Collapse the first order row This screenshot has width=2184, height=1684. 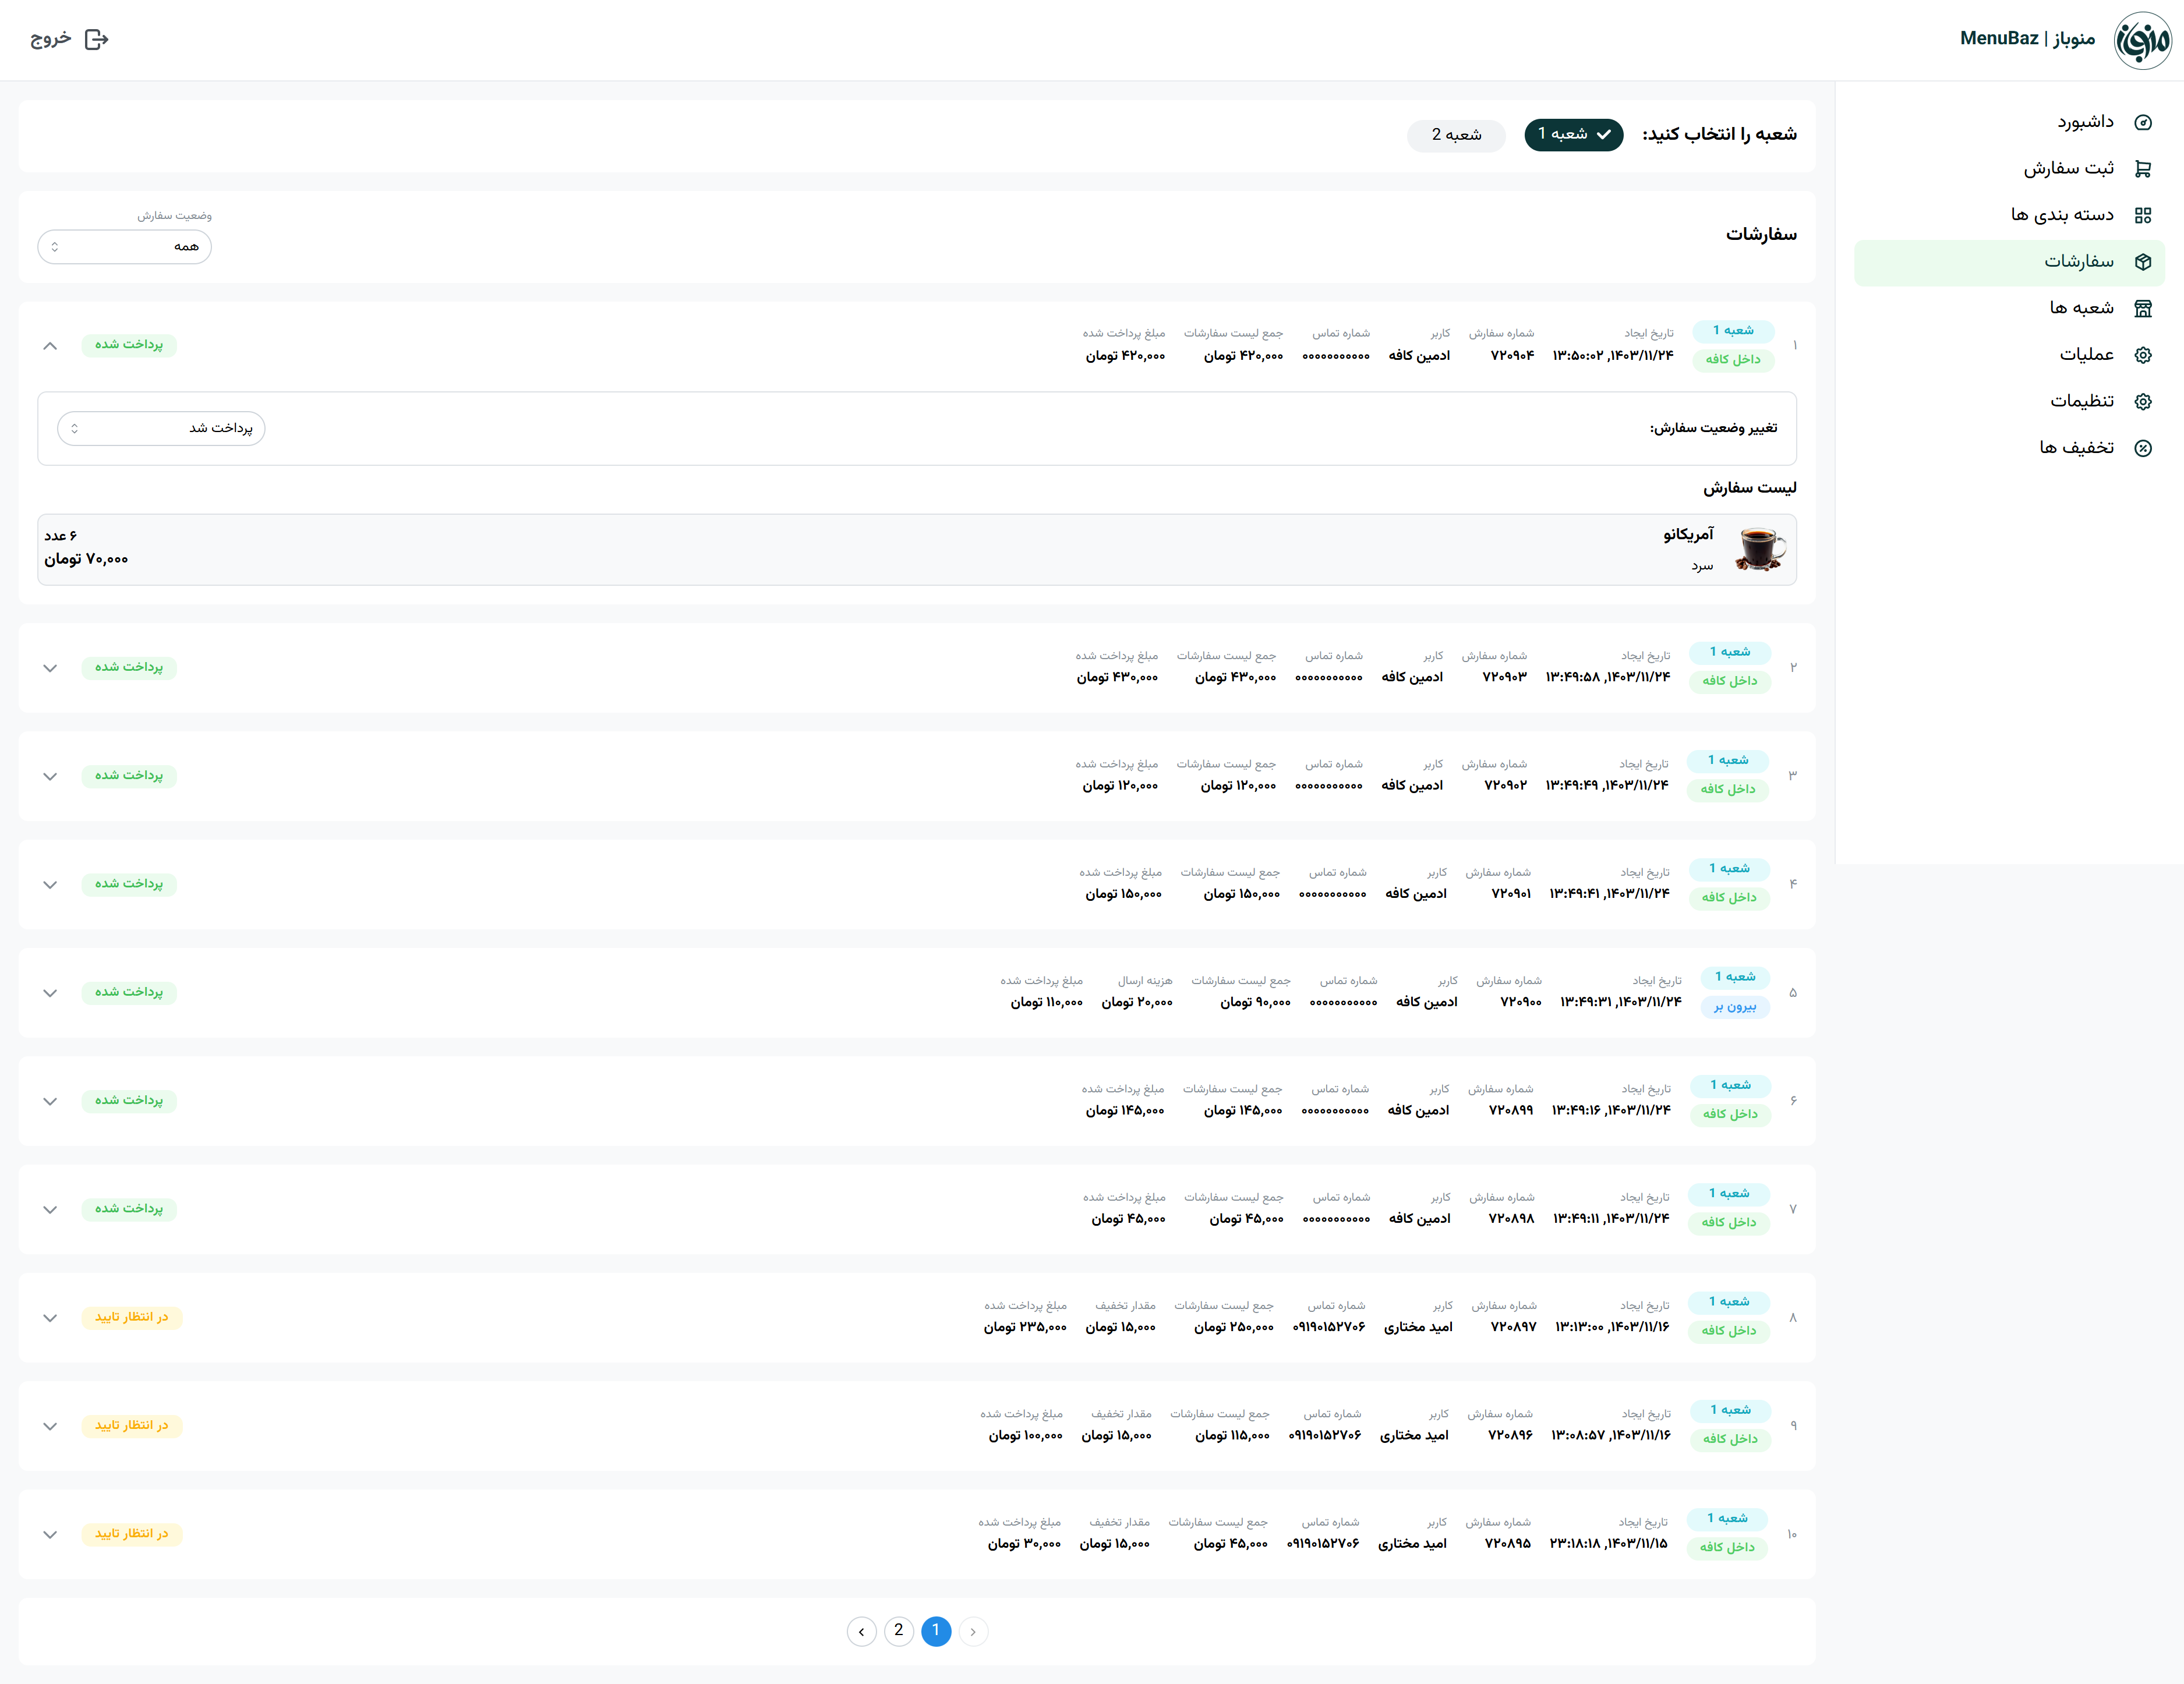click(x=50, y=346)
